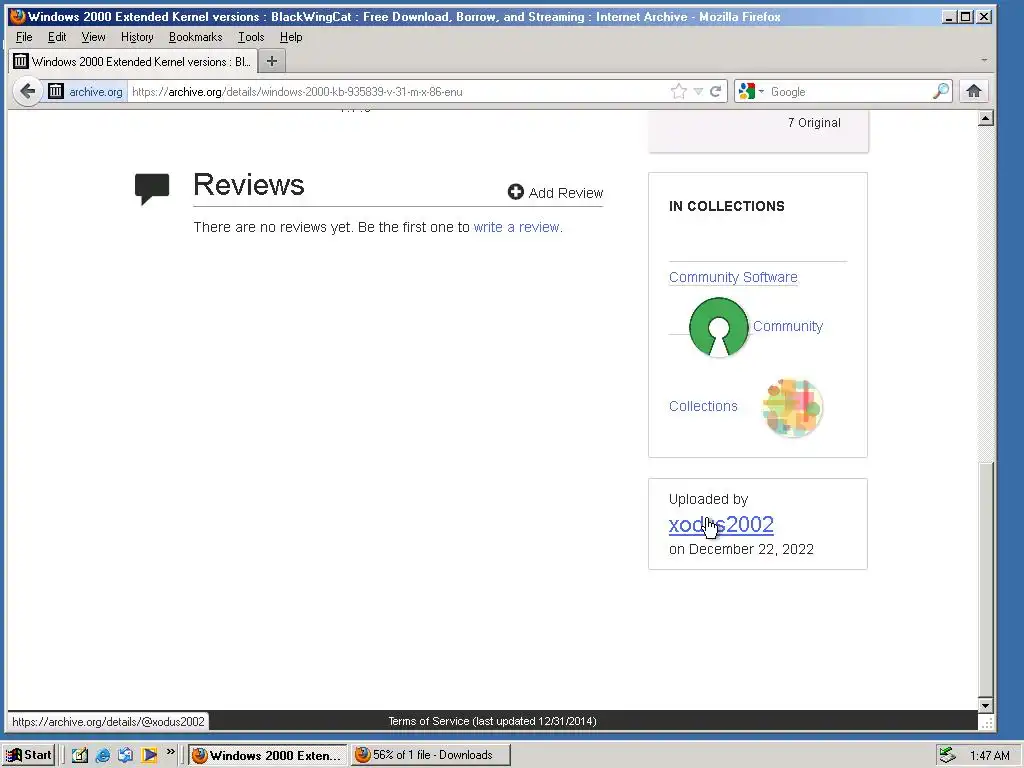Image resolution: width=1024 pixels, height=768 pixels.
Task: Reload the current page
Action: pos(716,91)
